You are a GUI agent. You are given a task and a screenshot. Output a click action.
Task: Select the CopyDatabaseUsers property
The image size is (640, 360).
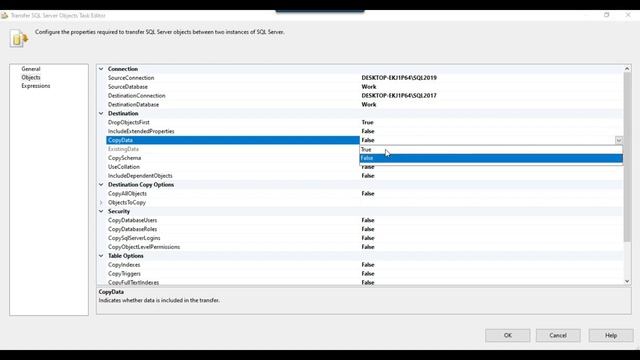click(132, 220)
